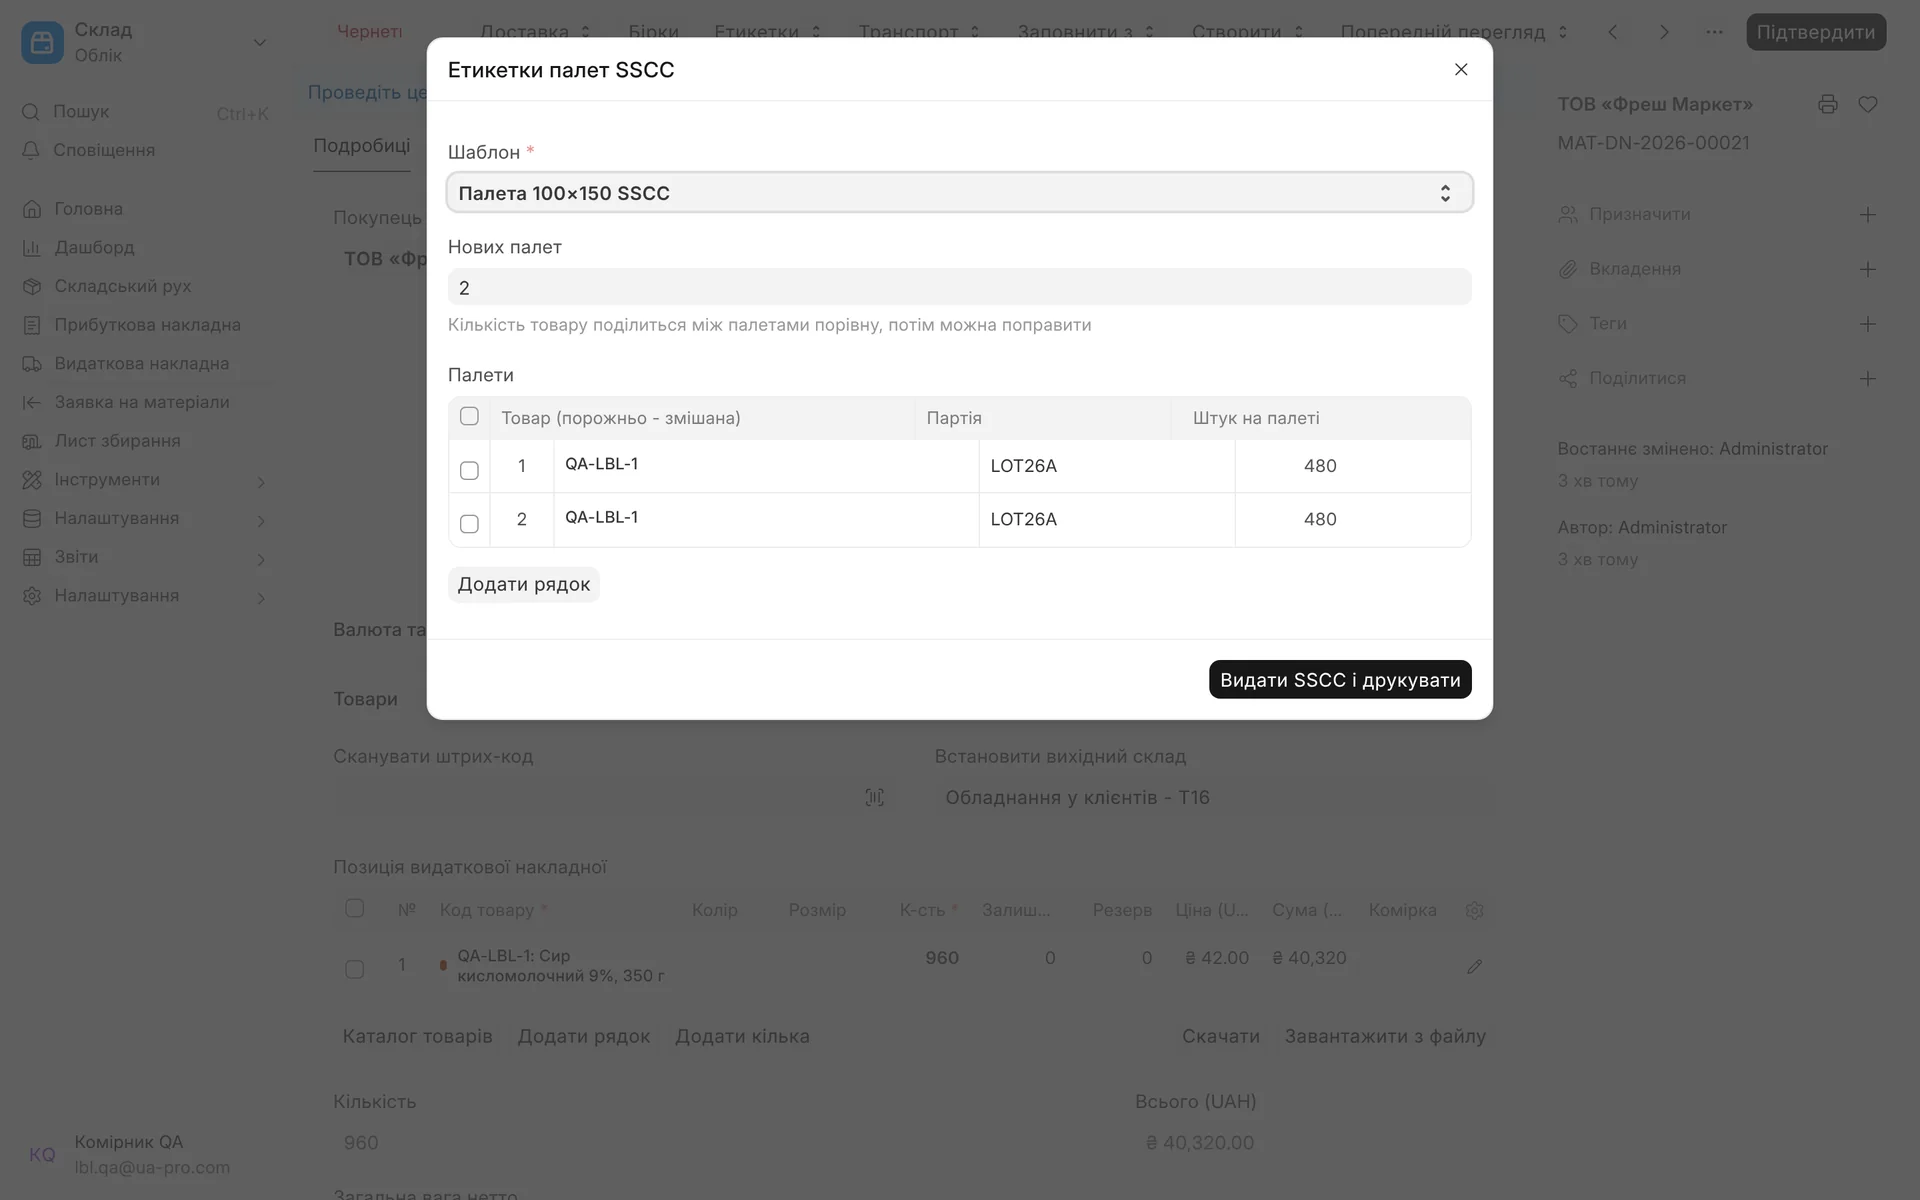
Task: Click the print icon next to ТОВ «Фреш Маркет»
Action: pyautogui.click(x=1827, y=104)
